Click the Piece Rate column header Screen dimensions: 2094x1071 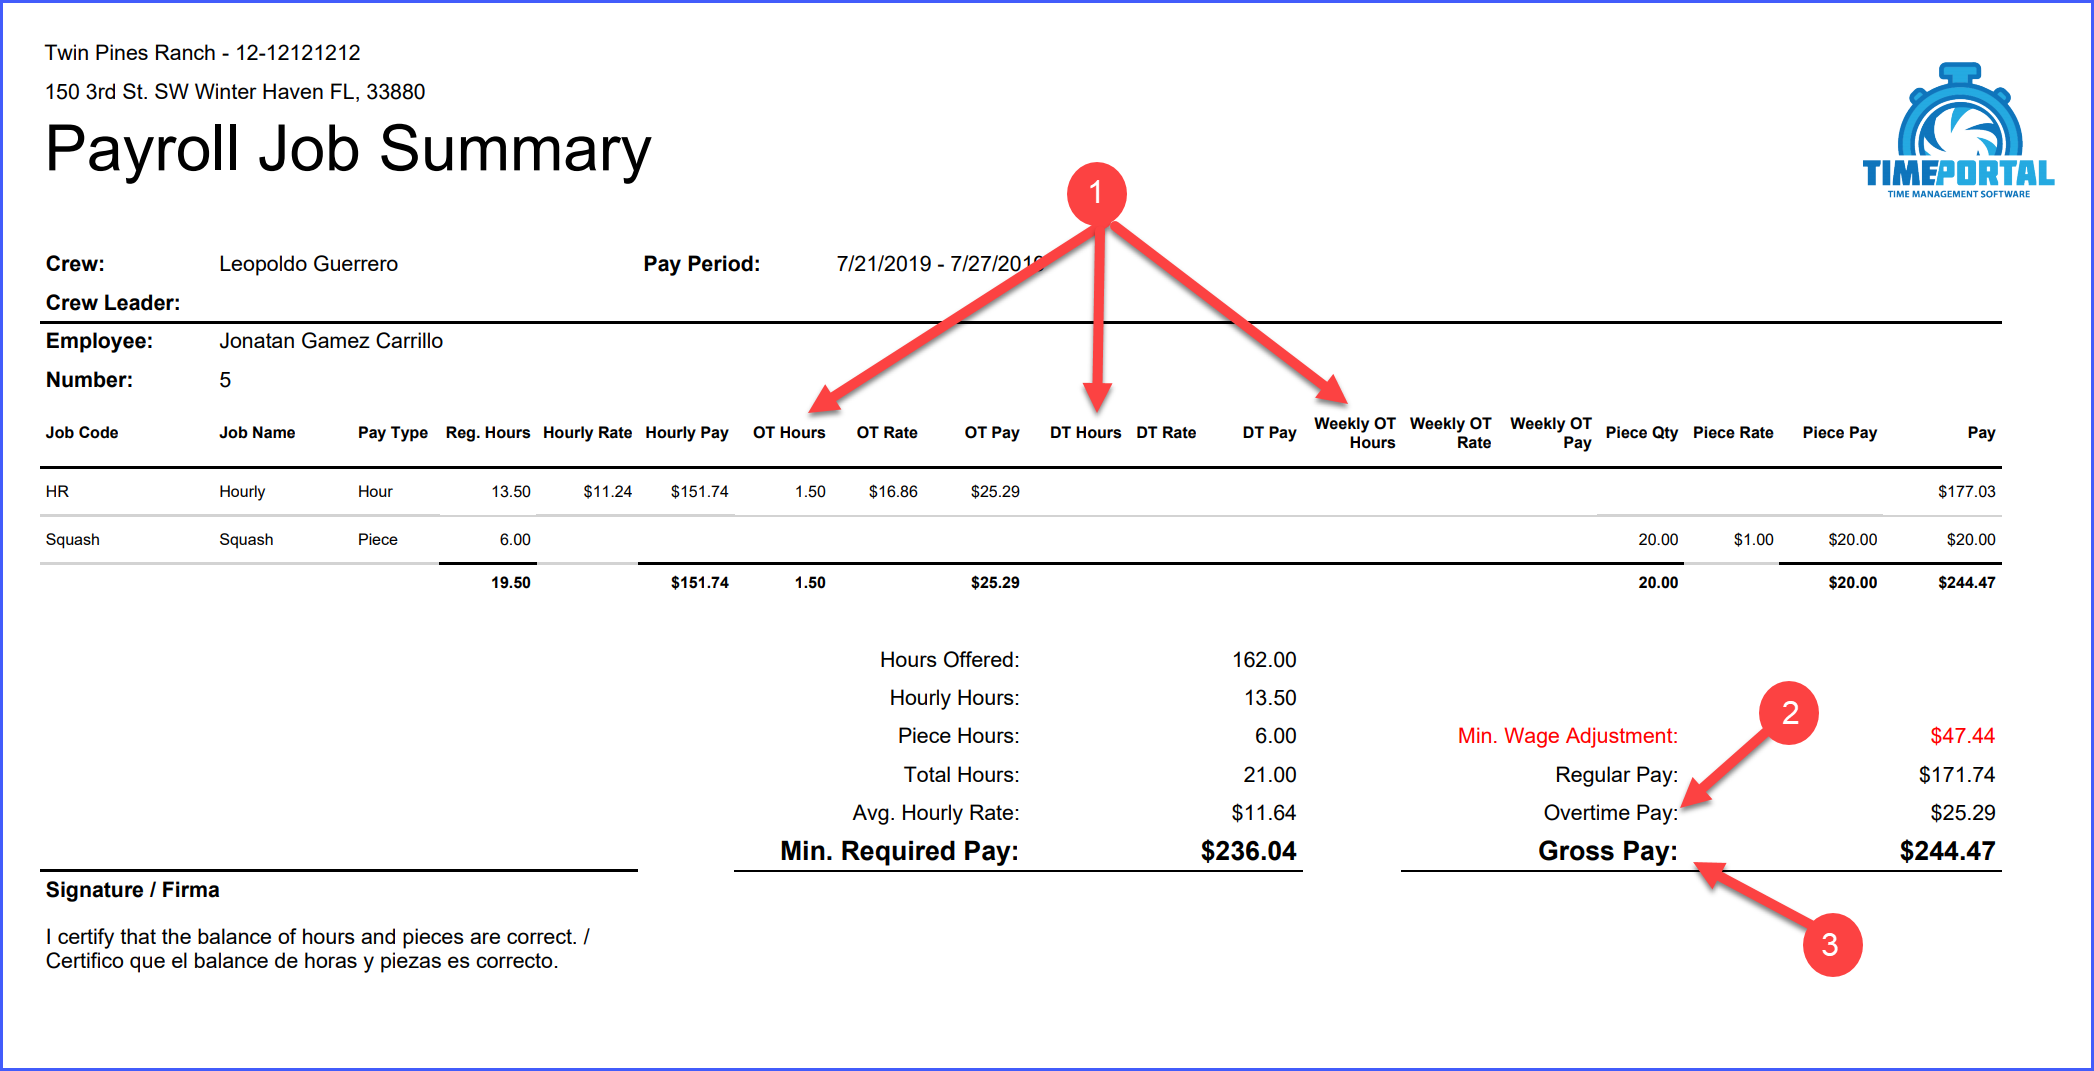[x=1733, y=433]
